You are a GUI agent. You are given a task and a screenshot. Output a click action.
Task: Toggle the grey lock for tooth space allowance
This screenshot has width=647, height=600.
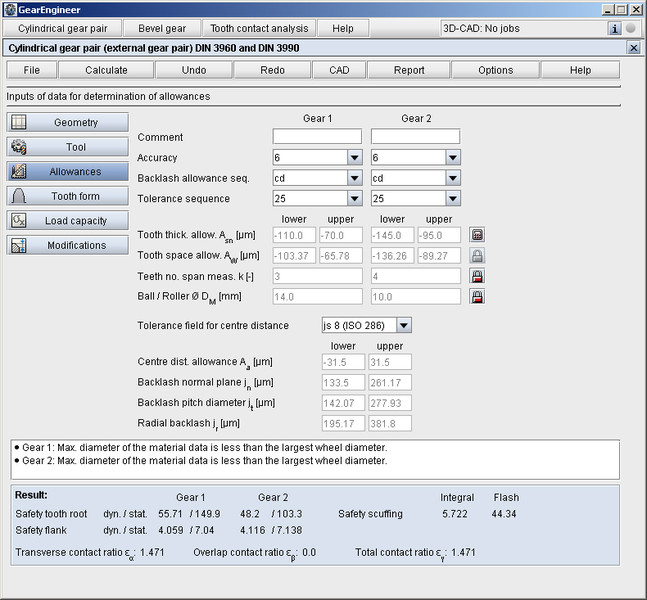tap(478, 256)
